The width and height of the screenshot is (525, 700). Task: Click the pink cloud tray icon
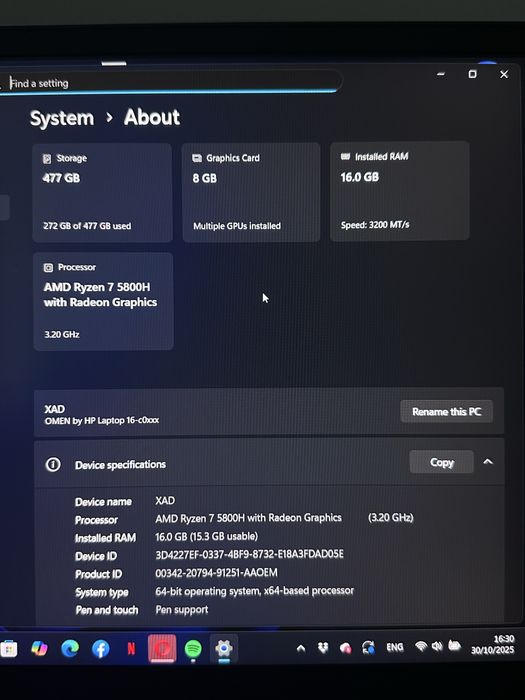pos(346,648)
